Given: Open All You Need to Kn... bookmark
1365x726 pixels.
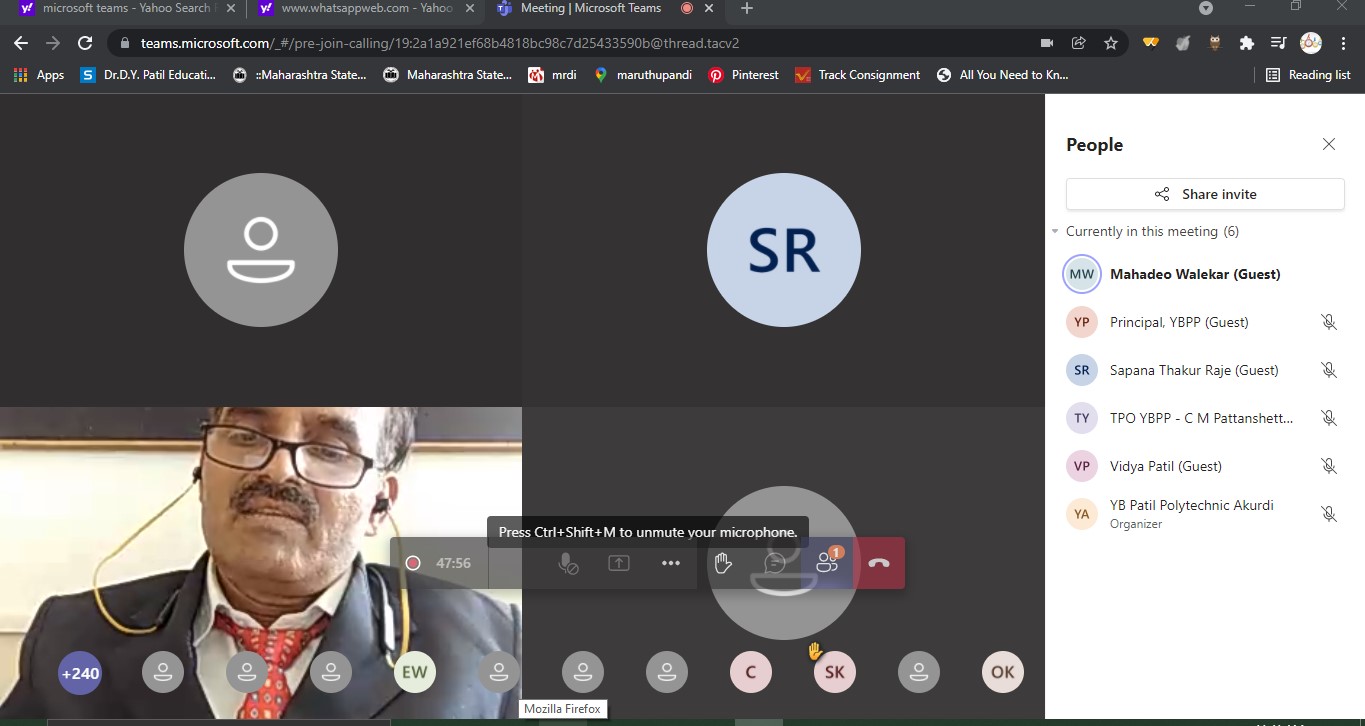Looking at the screenshot, I should 1003,75.
